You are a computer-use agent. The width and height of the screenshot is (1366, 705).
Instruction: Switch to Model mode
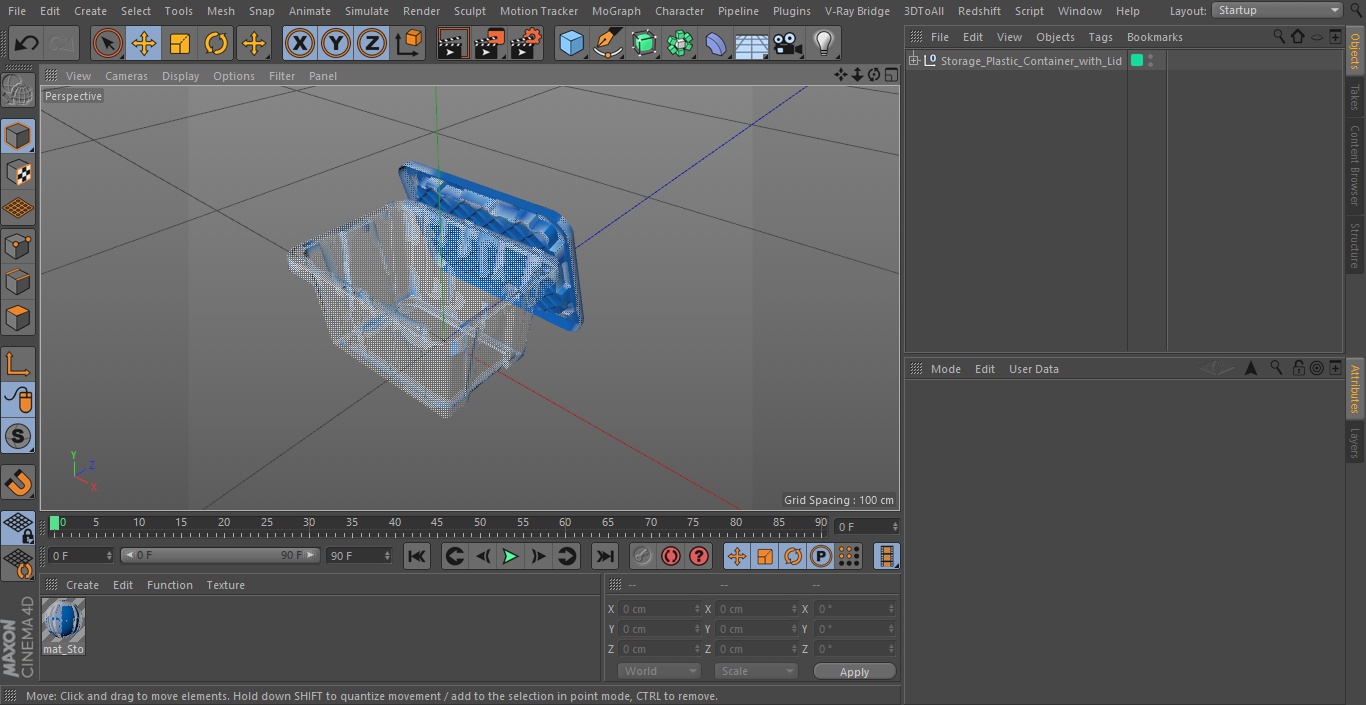point(18,136)
